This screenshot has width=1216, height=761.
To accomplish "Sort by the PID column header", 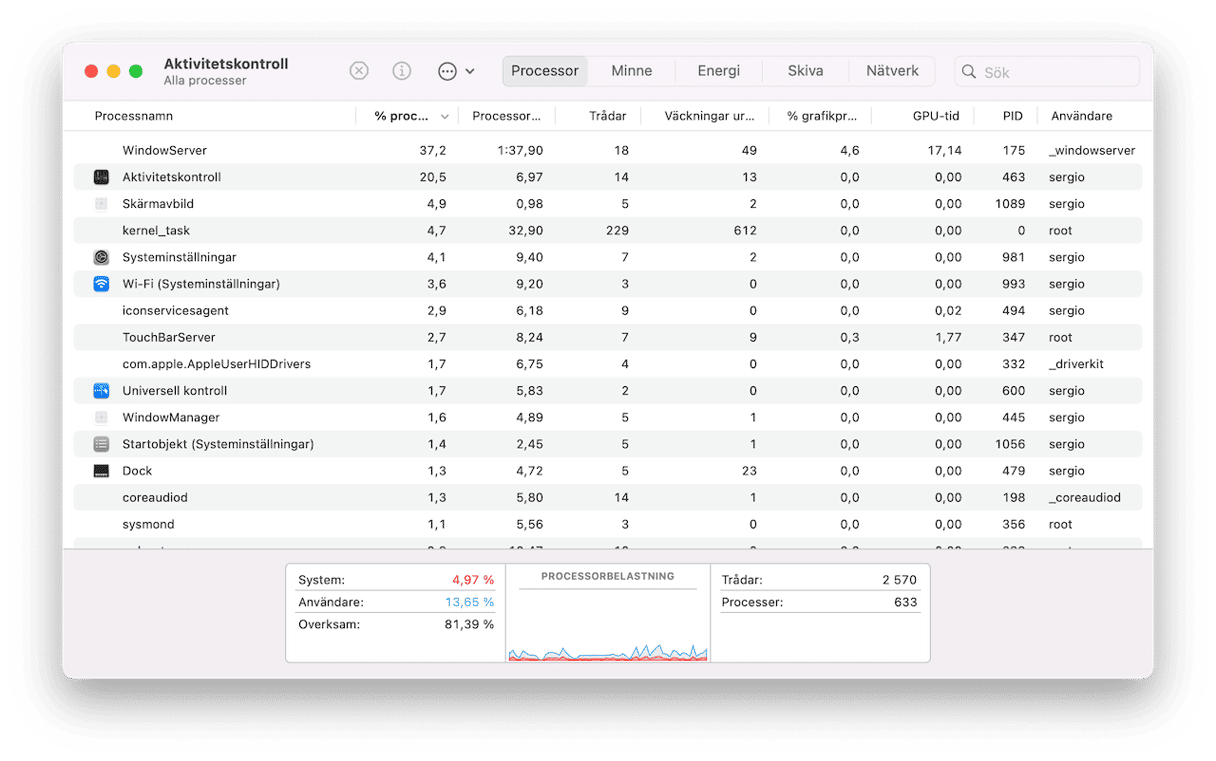I will [x=1013, y=116].
